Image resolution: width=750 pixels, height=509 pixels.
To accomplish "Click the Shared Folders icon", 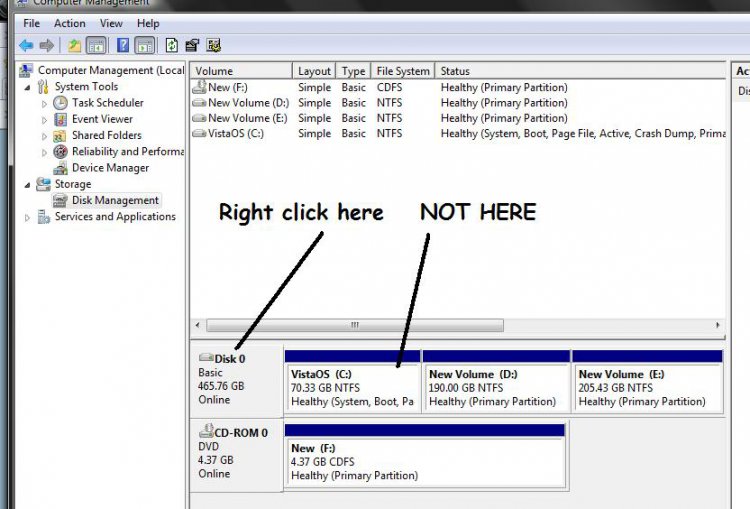I will tap(60, 136).
